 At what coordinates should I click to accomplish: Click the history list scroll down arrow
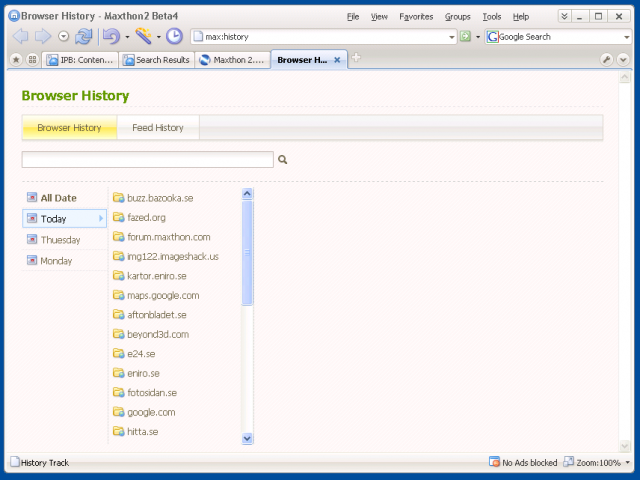248,438
